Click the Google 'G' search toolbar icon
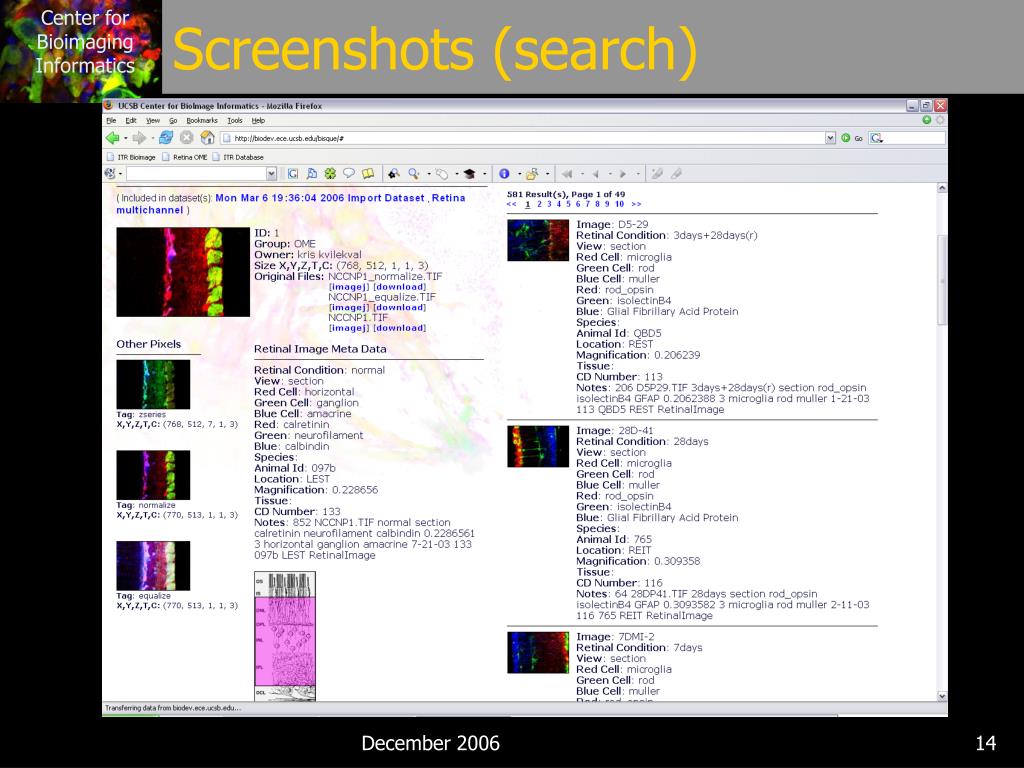 click(293, 174)
